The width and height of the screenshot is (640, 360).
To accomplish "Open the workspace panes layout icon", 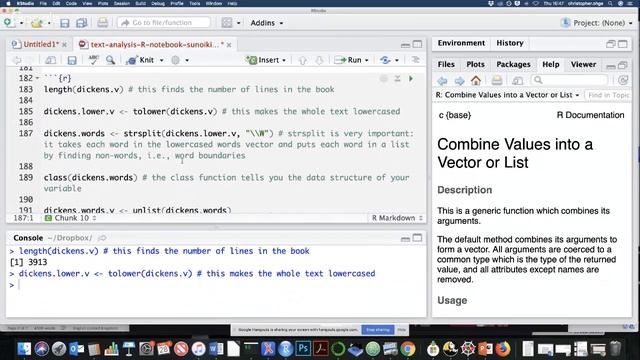I will click(227, 23).
